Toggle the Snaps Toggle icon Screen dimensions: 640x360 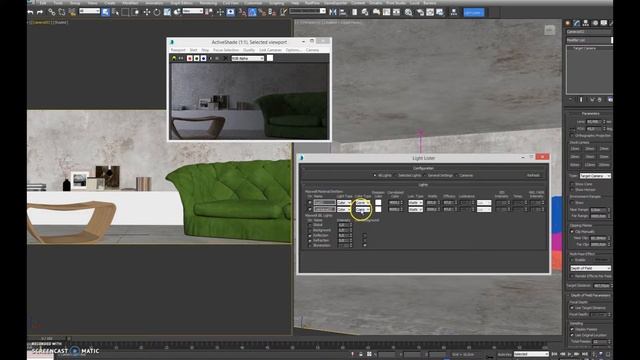[x=242, y=12]
